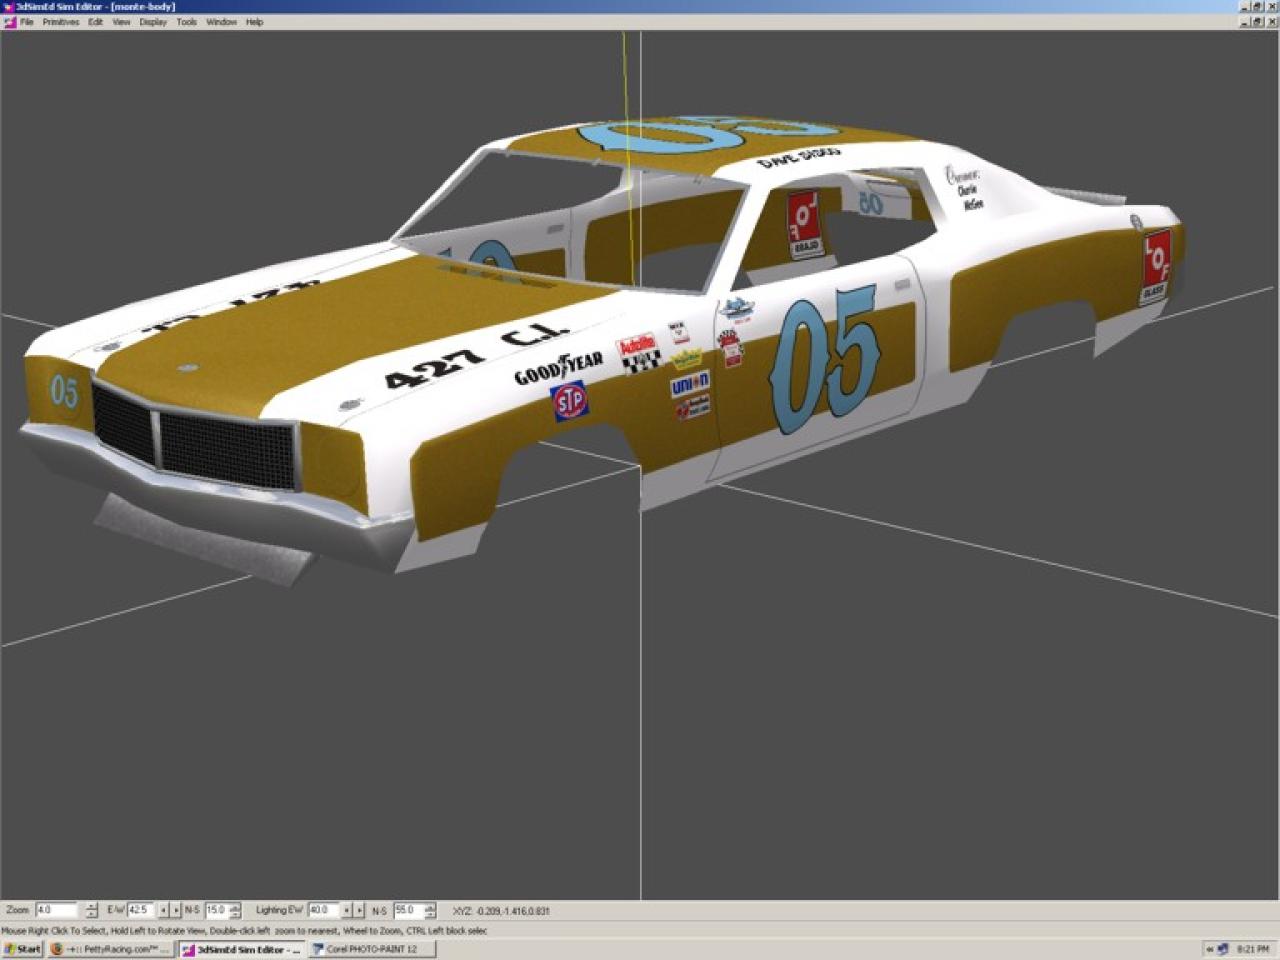Open the Tools menu
The width and height of the screenshot is (1280, 960).
pyautogui.click(x=187, y=22)
